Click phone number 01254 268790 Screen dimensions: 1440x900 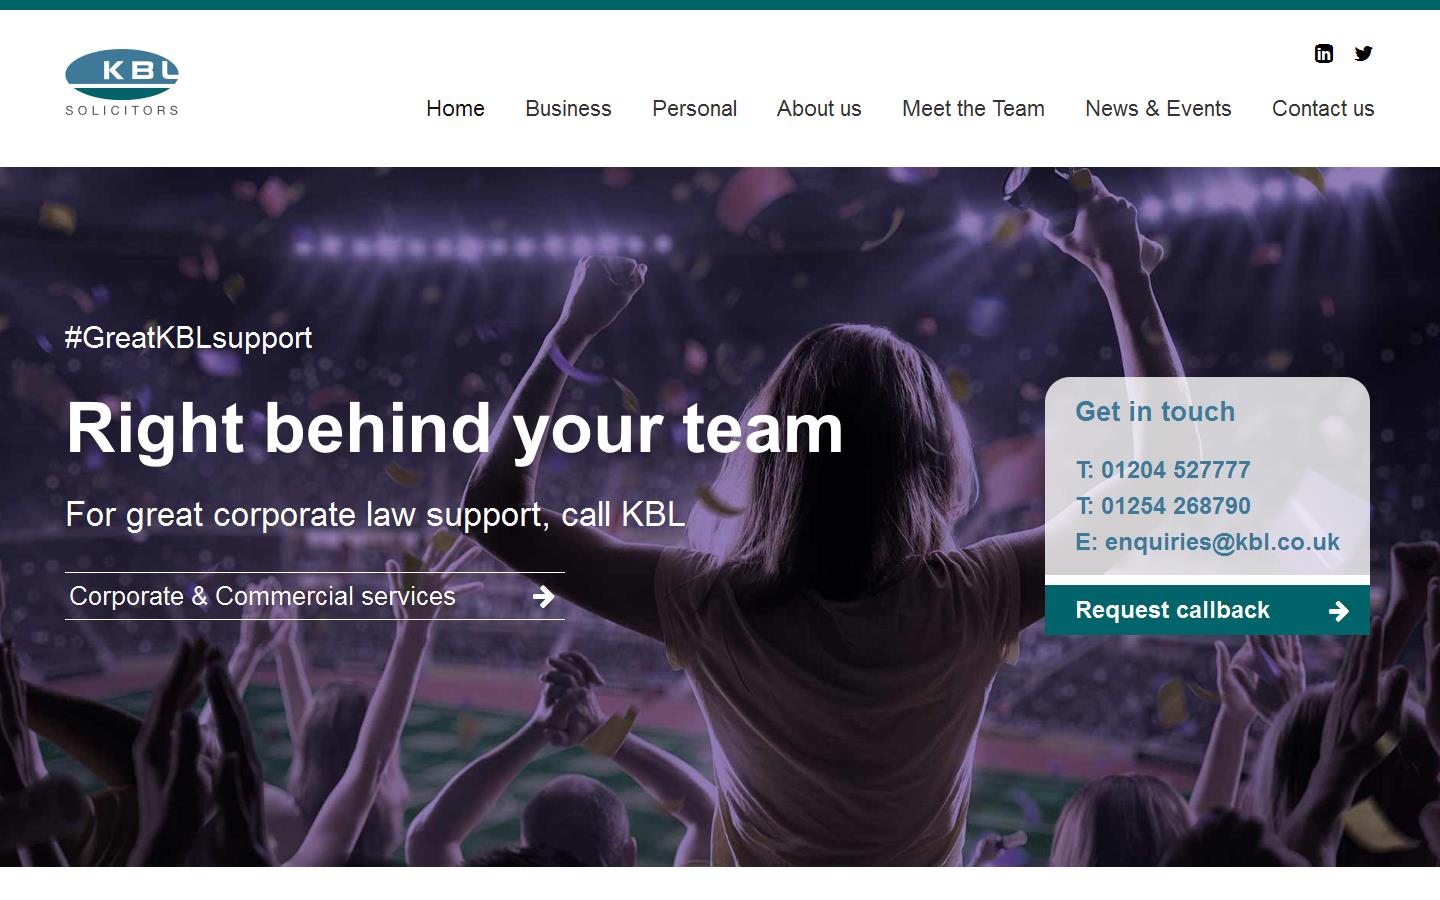click(1175, 506)
